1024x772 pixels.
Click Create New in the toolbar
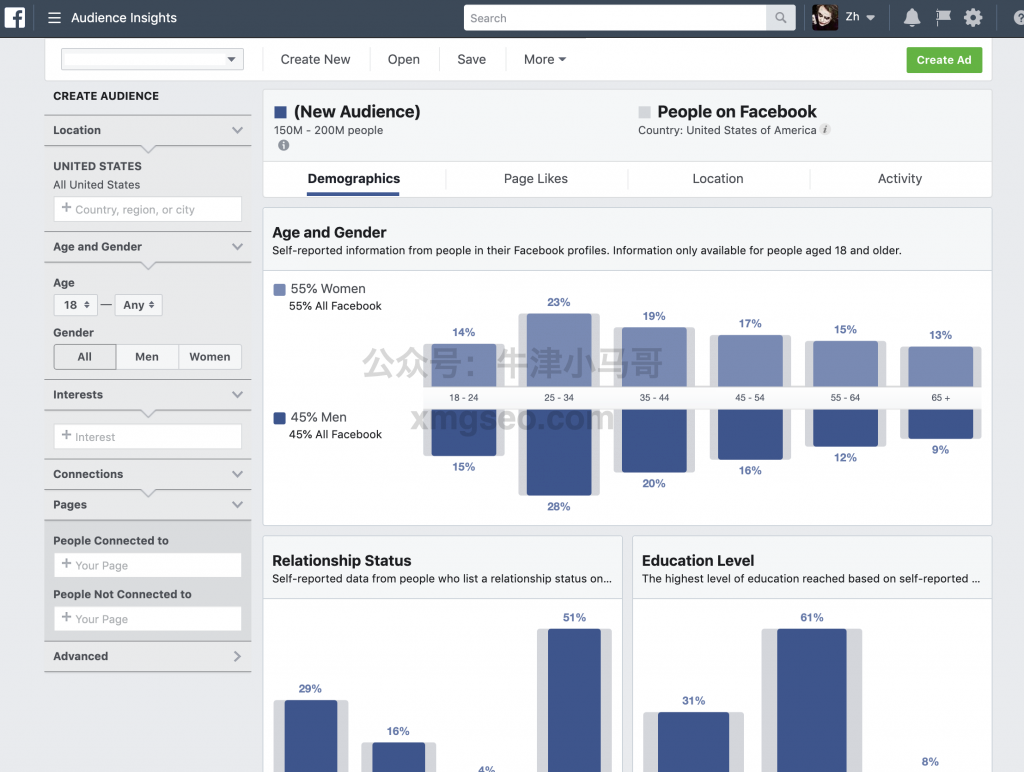tap(315, 59)
